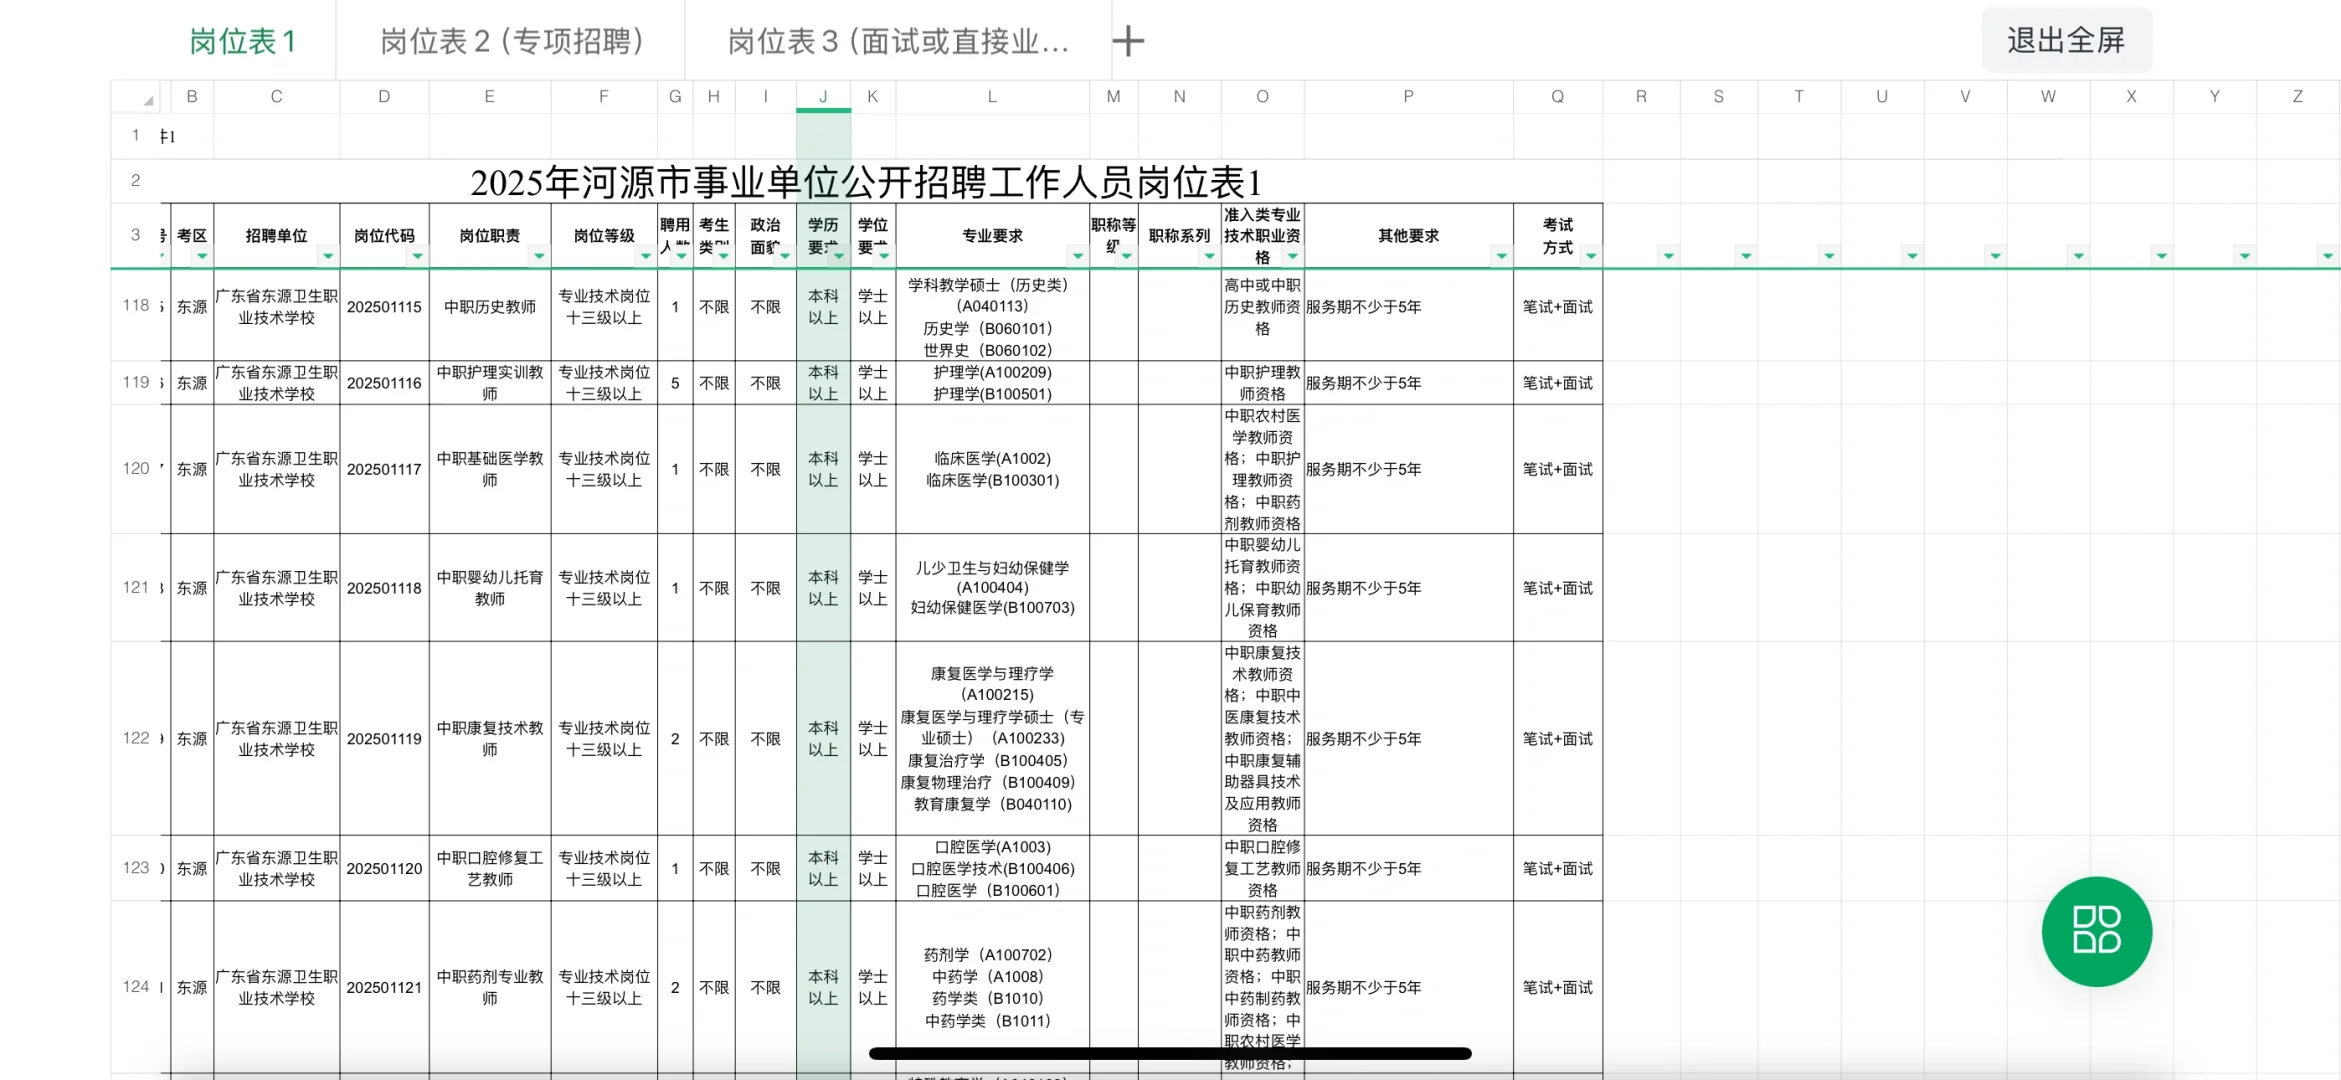Open the green floating toolbox button

click(x=2096, y=931)
